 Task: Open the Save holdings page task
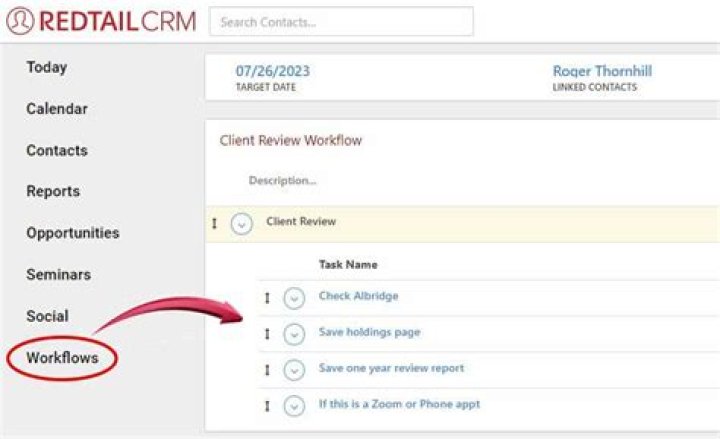point(370,332)
